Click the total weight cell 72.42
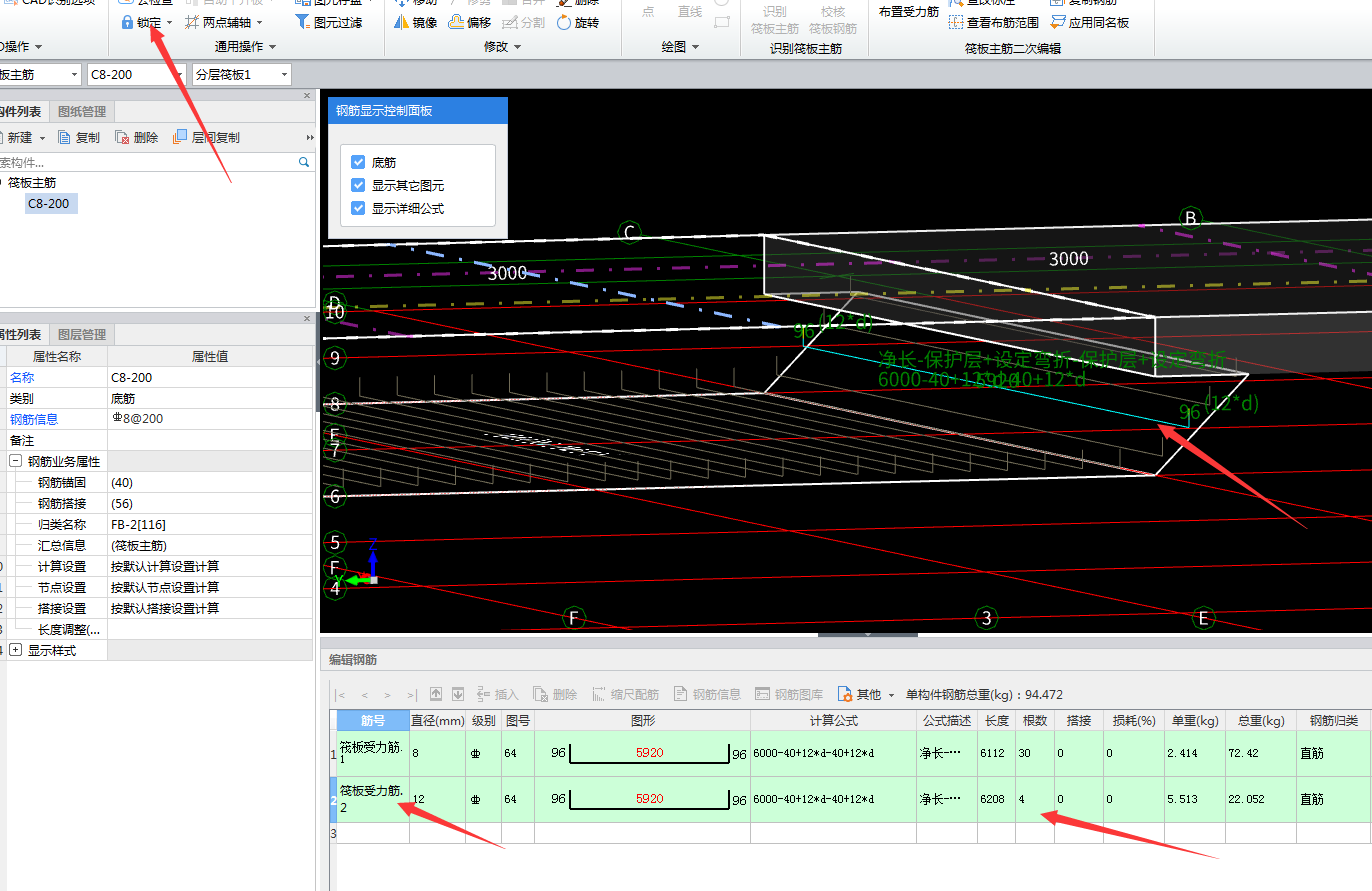1372x891 pixels. pos(1260,753)
